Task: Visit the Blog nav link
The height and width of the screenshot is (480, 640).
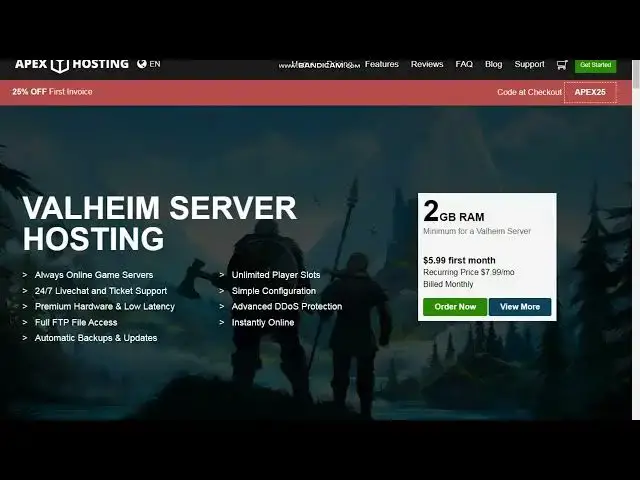Action: (493, 64)
